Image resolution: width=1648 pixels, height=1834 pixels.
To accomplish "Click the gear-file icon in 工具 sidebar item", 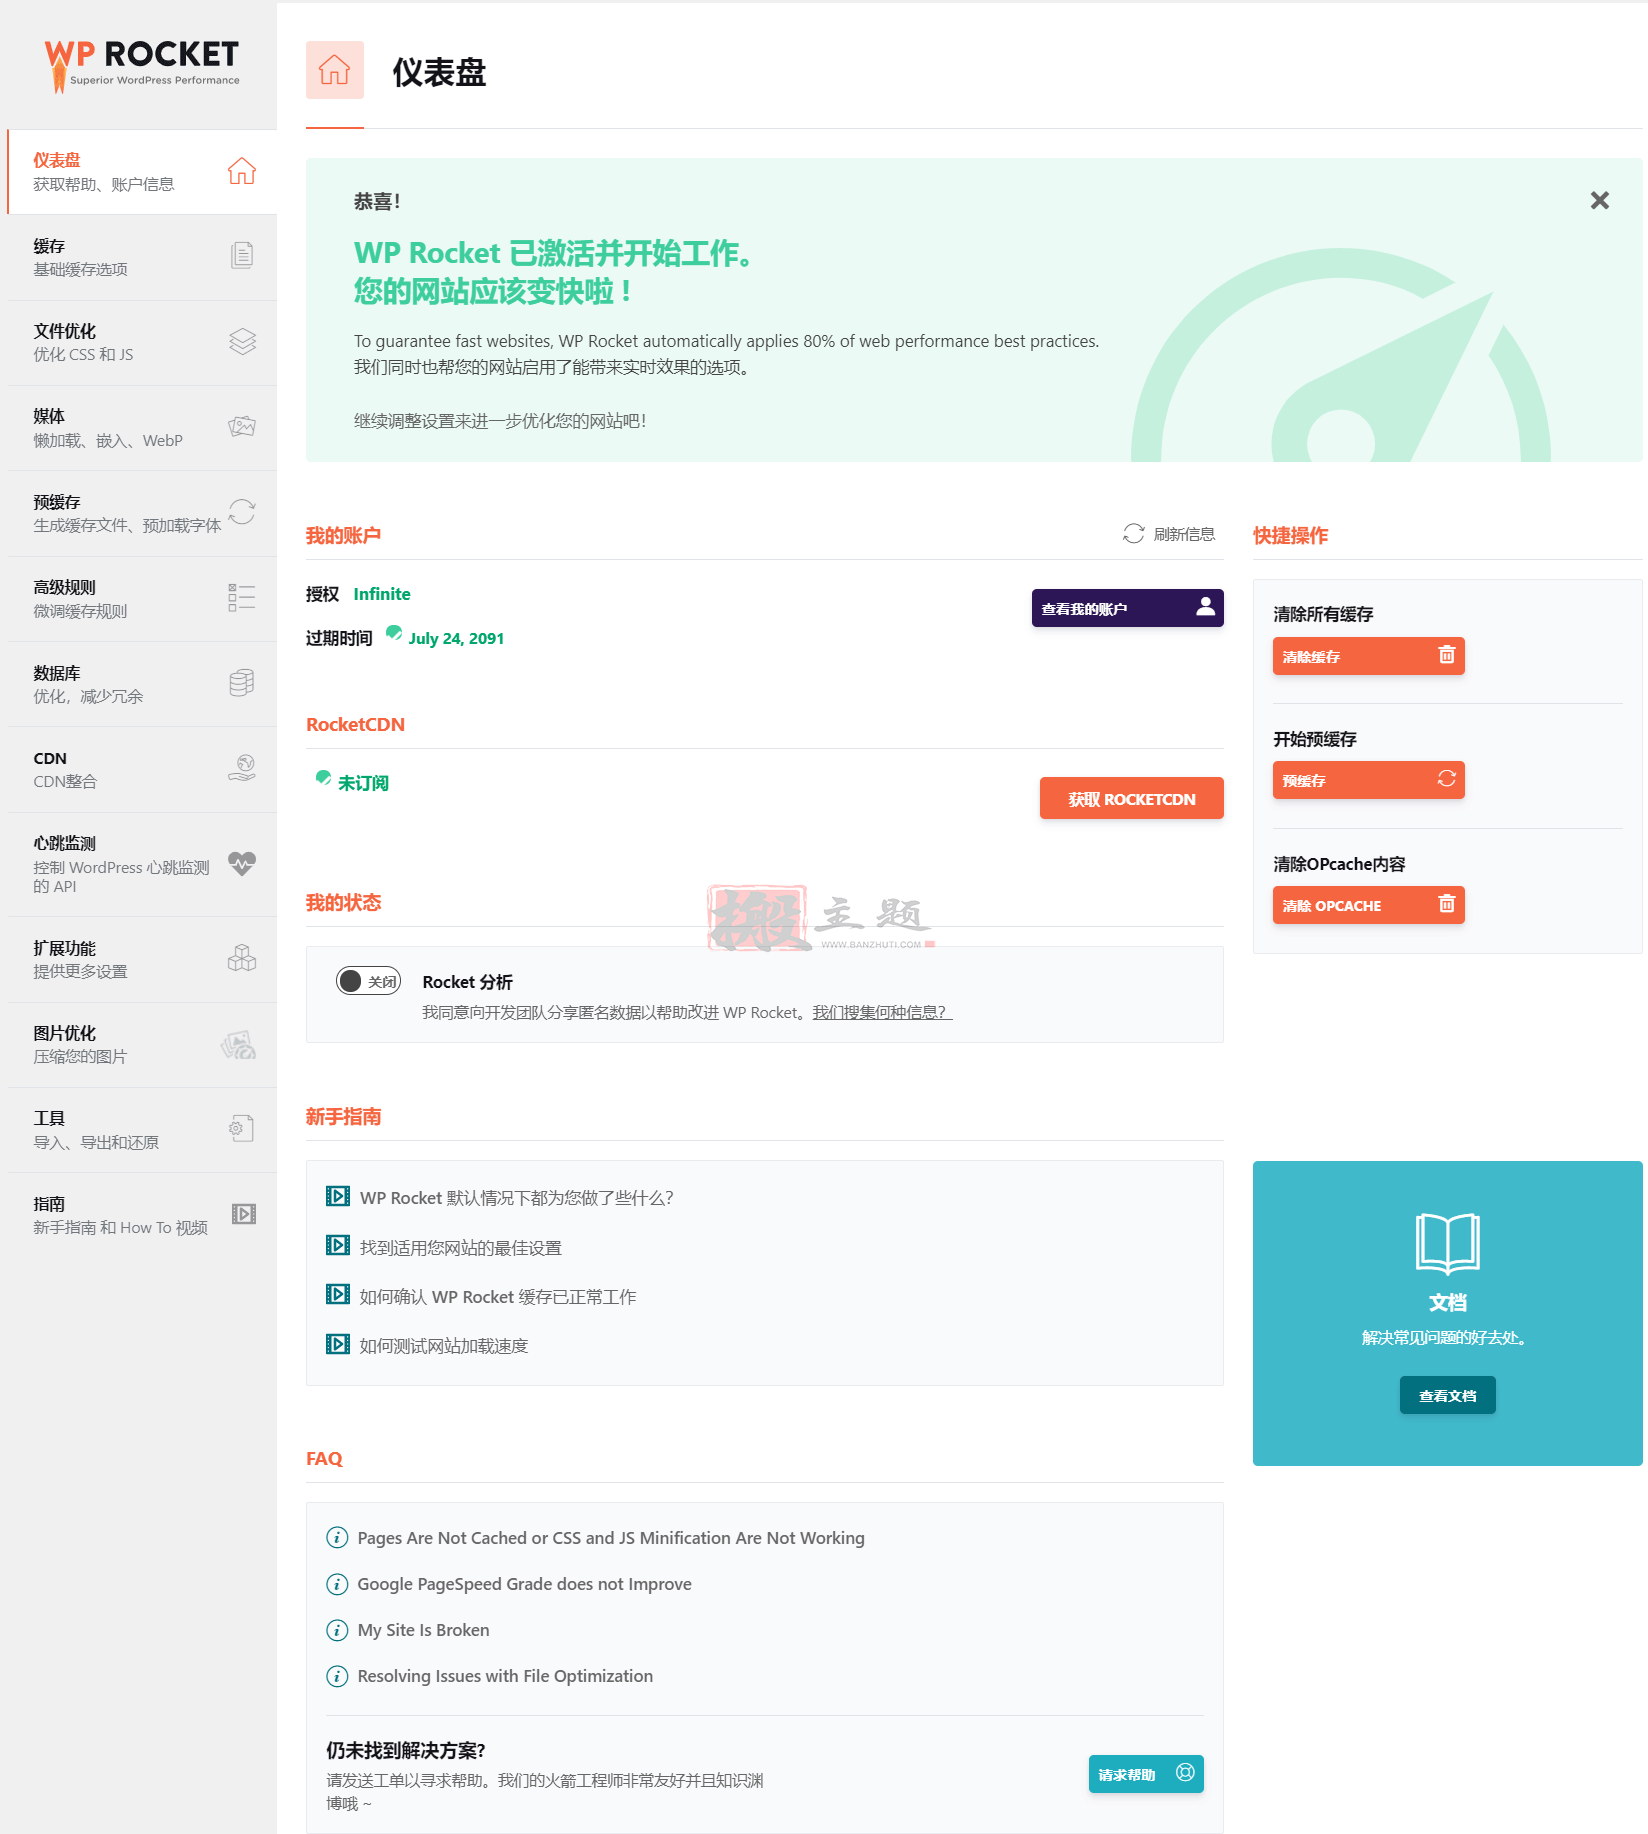I will click(241, 1128).
